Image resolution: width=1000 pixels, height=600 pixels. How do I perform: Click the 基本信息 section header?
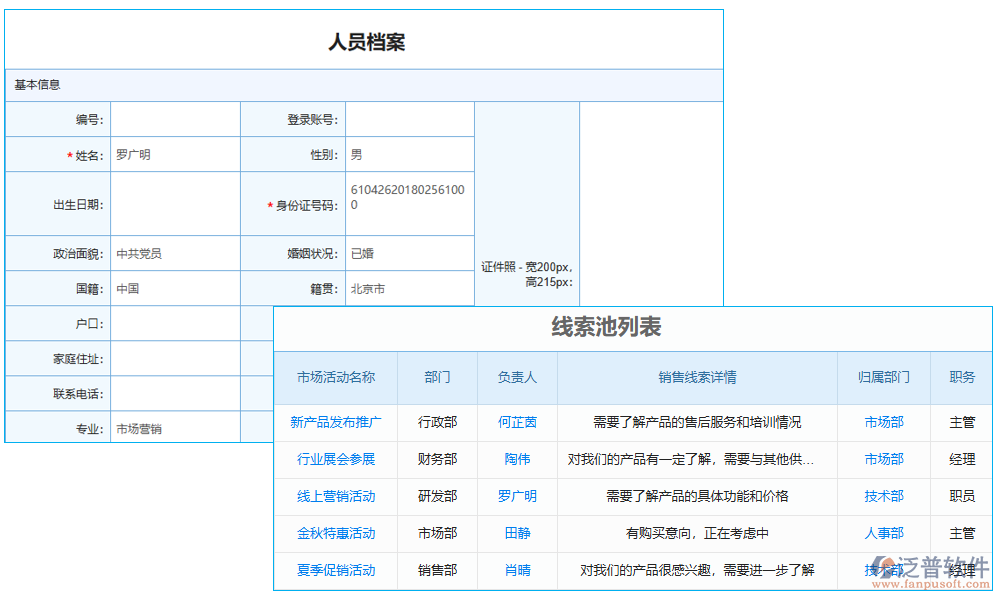38,85
